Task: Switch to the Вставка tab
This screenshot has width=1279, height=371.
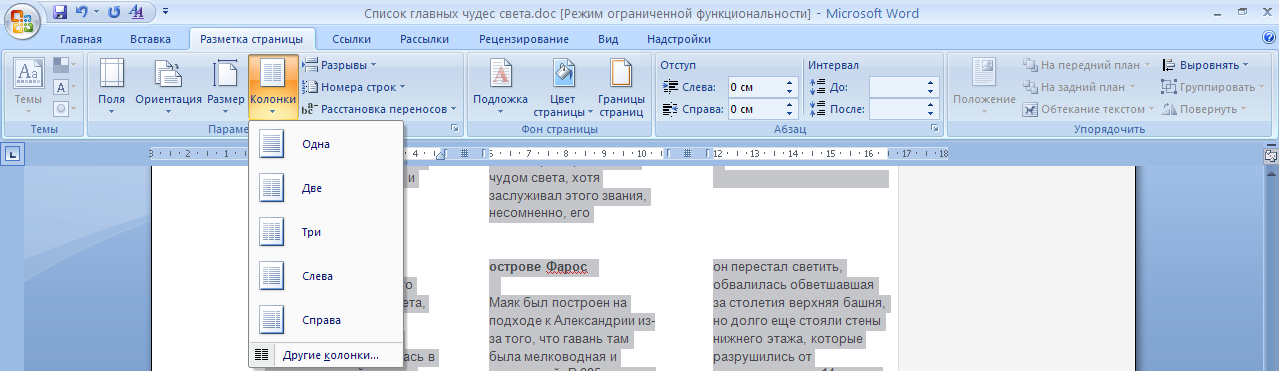Action: click(x=151, y=39)
